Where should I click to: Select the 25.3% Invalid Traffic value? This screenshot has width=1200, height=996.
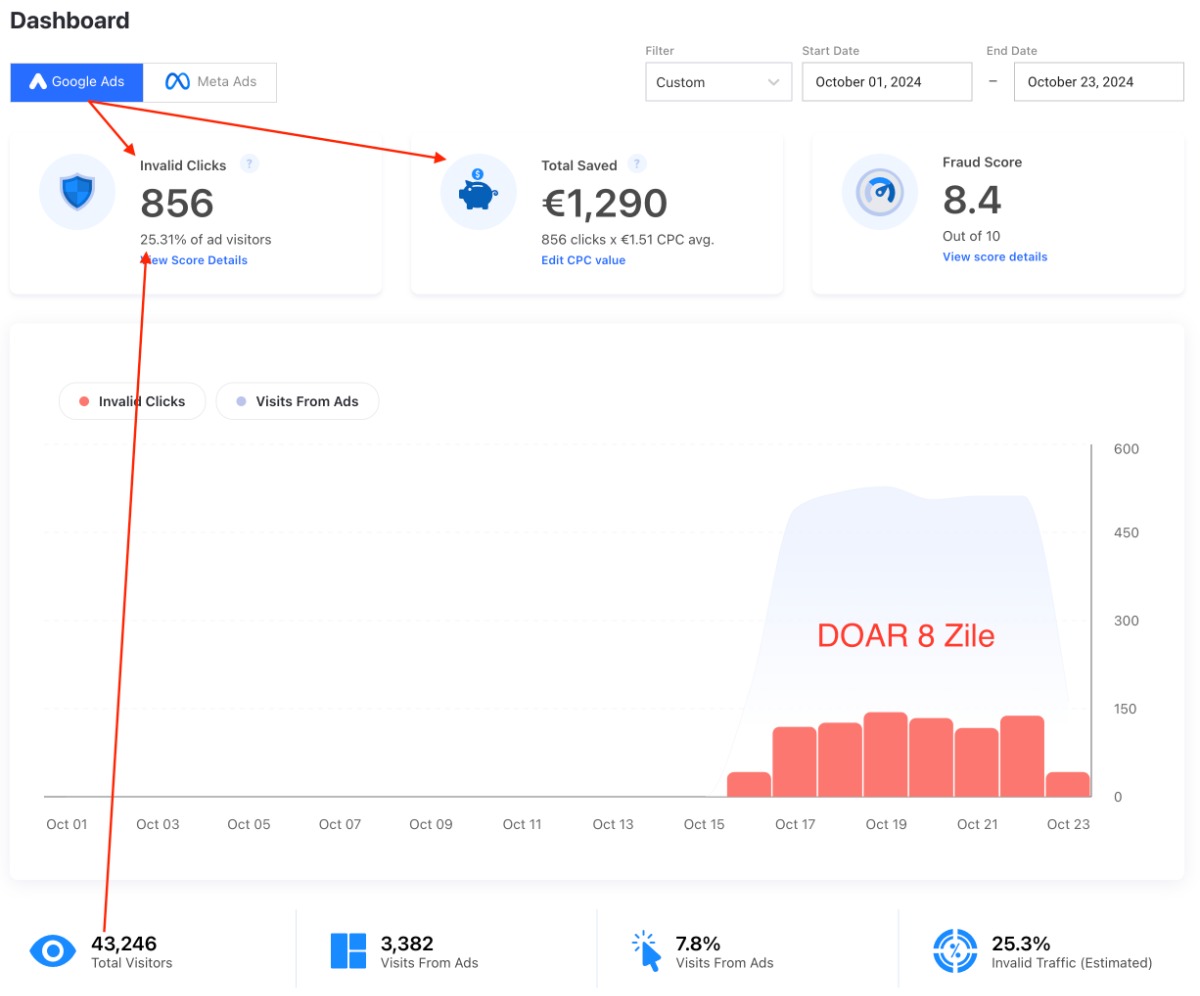point(1021,943)
